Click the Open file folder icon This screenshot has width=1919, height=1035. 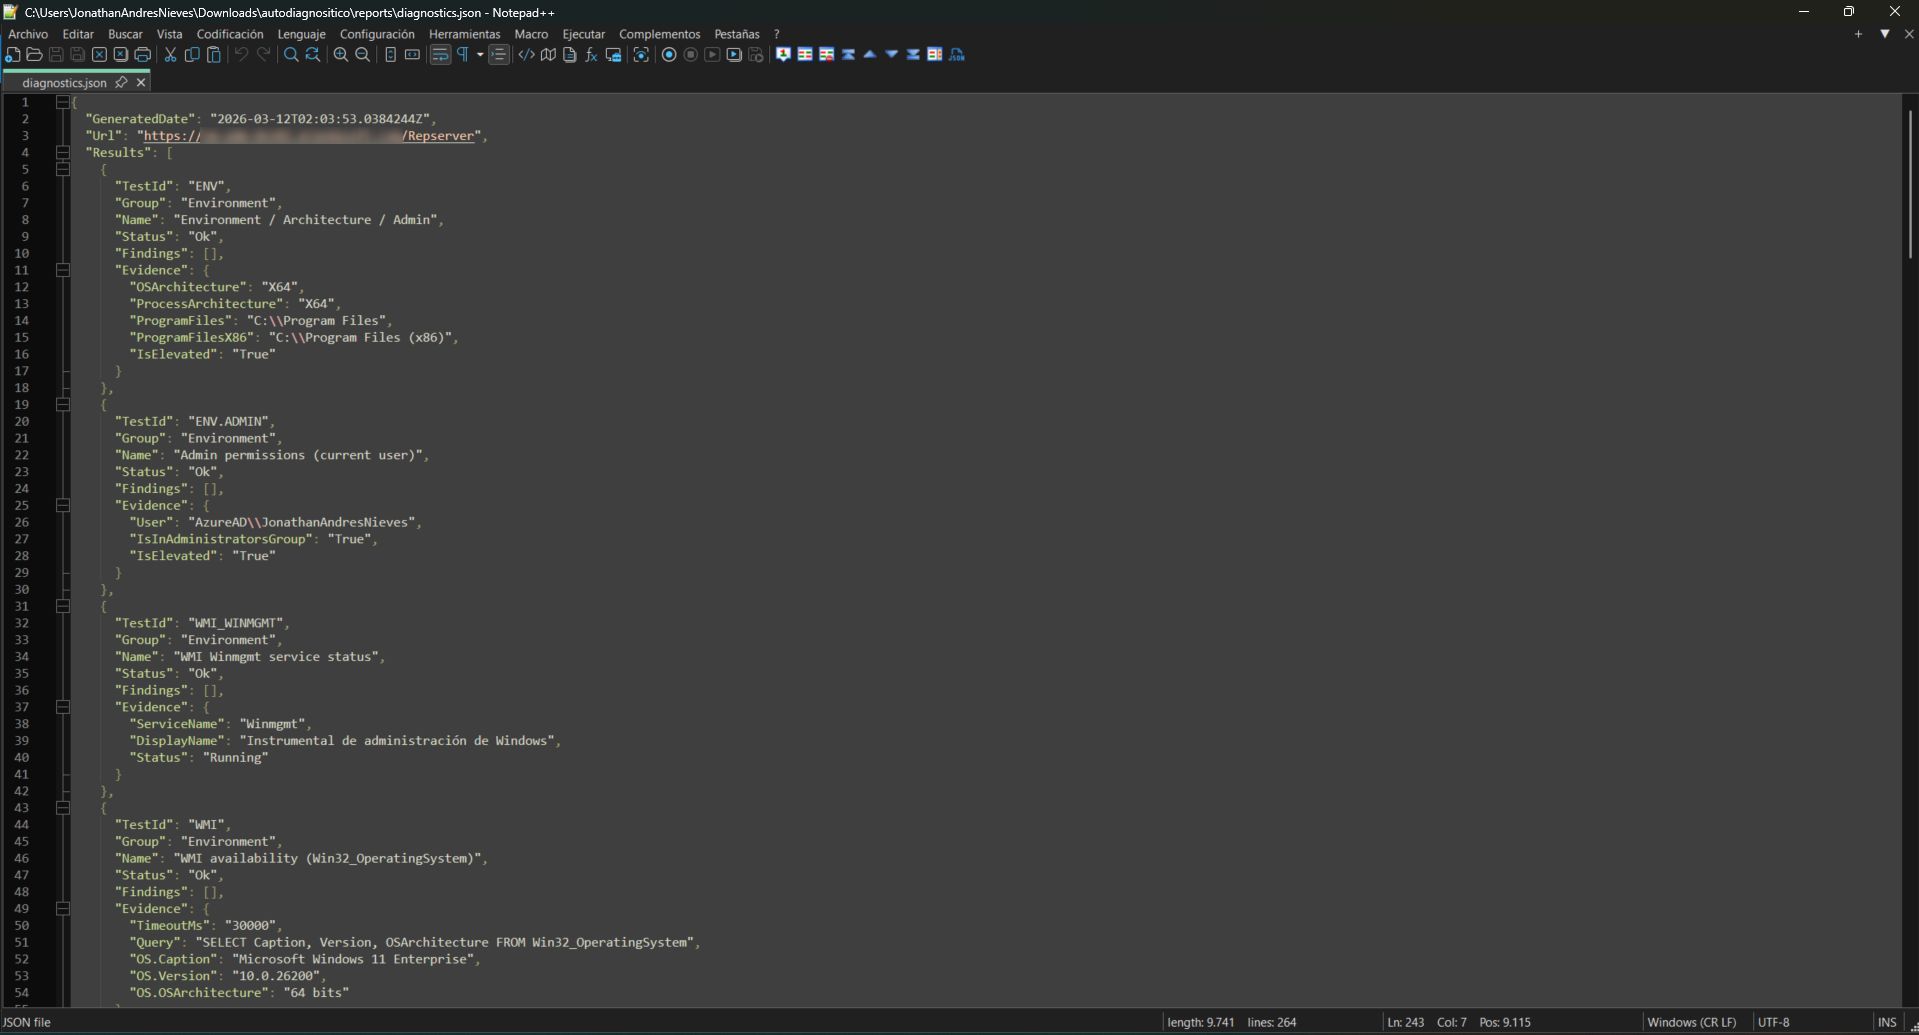34,55
